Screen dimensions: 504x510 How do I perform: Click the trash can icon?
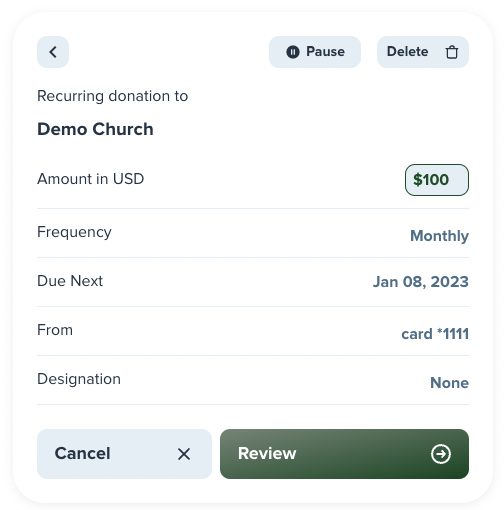coord(452,52)
